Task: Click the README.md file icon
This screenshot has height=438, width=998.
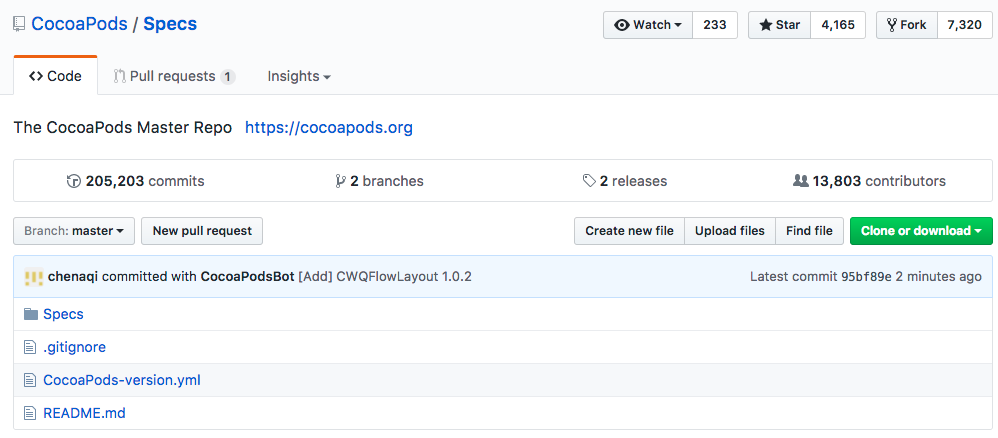Action: click(x=29, y=413)
